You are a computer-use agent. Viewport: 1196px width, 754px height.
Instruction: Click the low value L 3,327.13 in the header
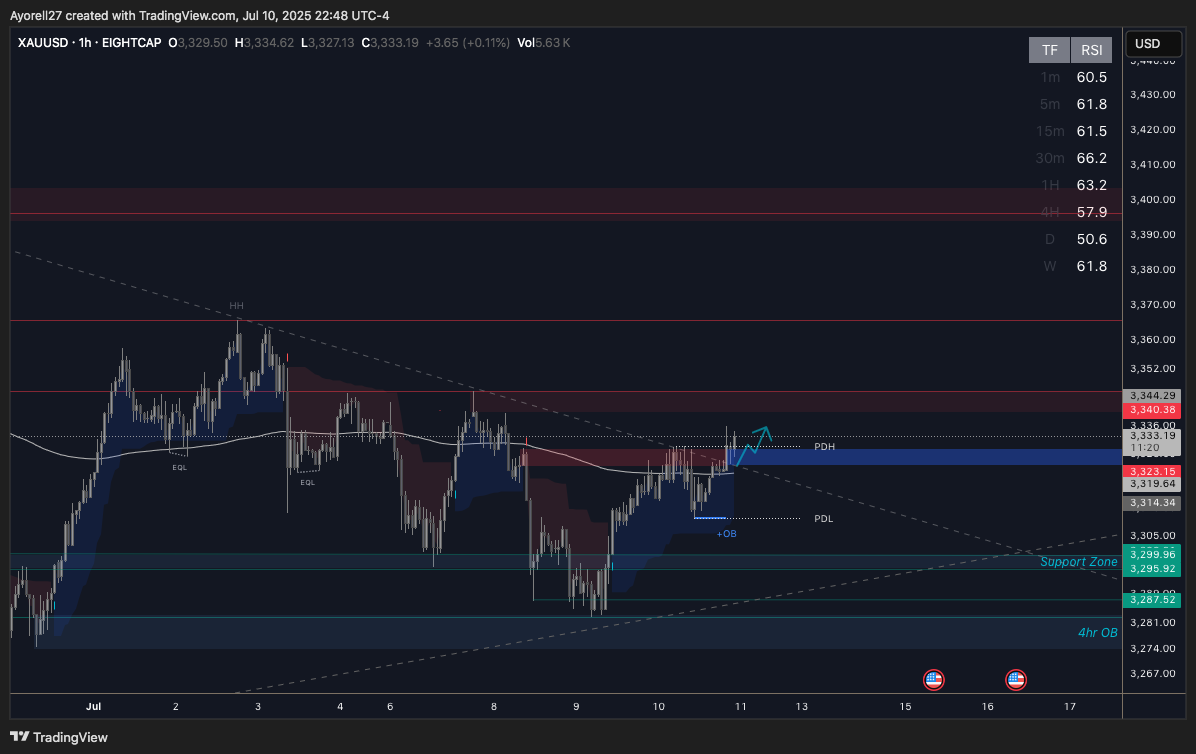(x=327, y=43)
